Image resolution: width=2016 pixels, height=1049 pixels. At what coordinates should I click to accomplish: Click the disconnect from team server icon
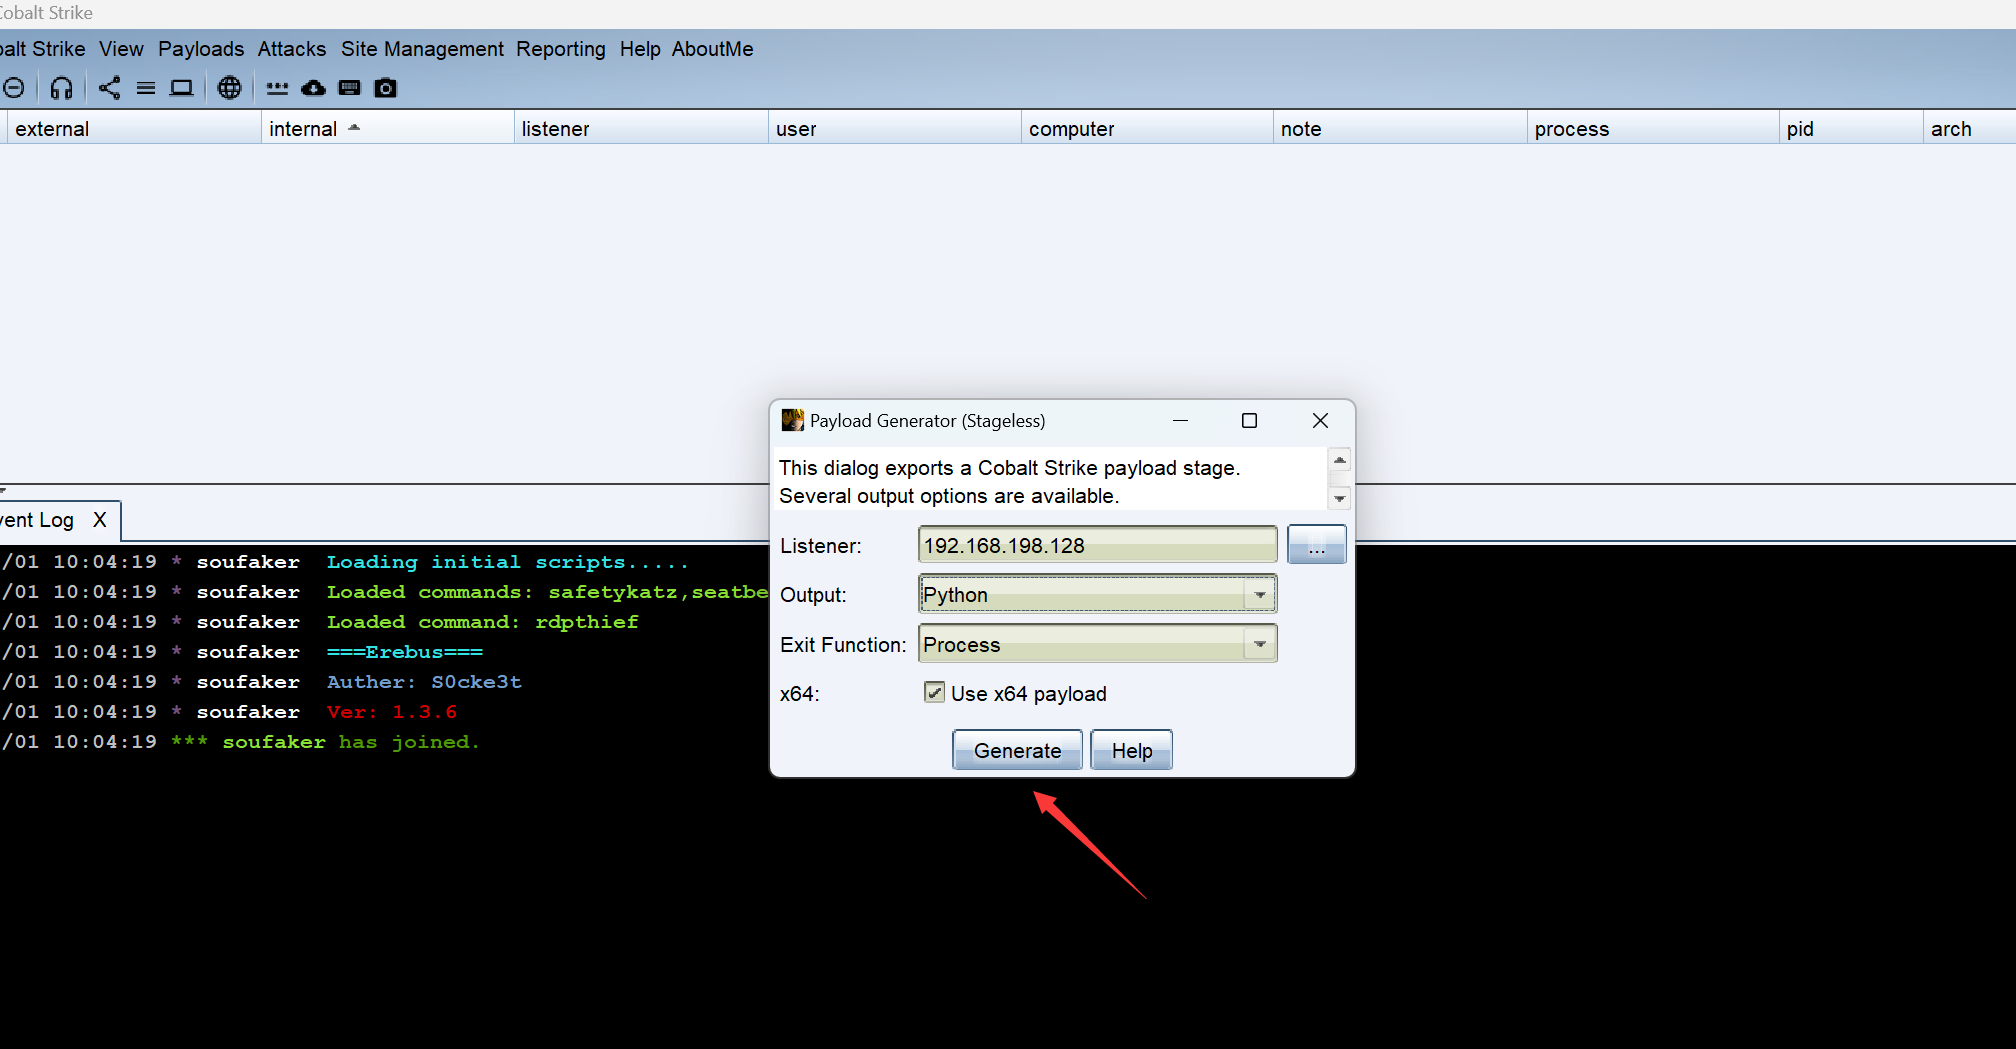pos(13,88)
